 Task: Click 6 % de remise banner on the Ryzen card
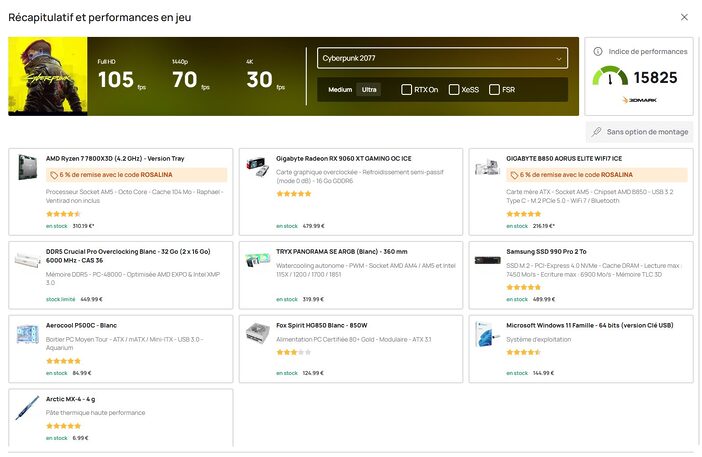click(137, 175)
